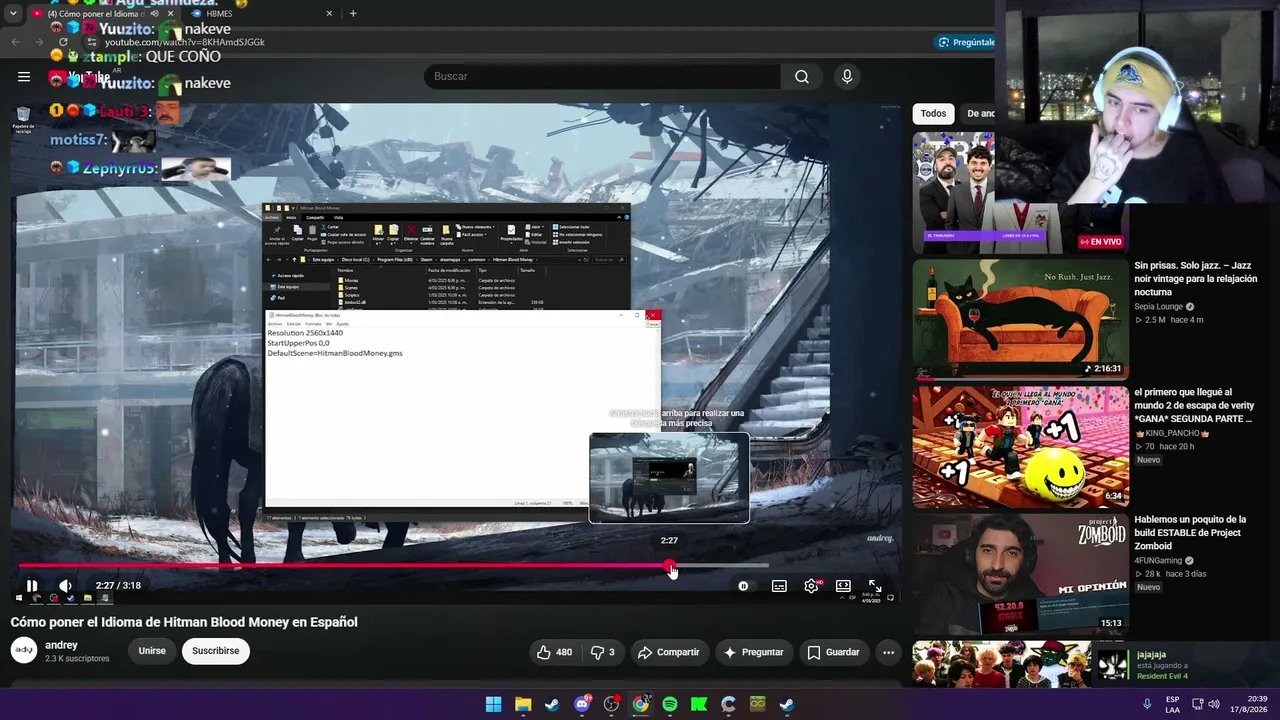The image size is (1280, 720).
Task: Open the Windows Start menu
Action: point(494,704)
